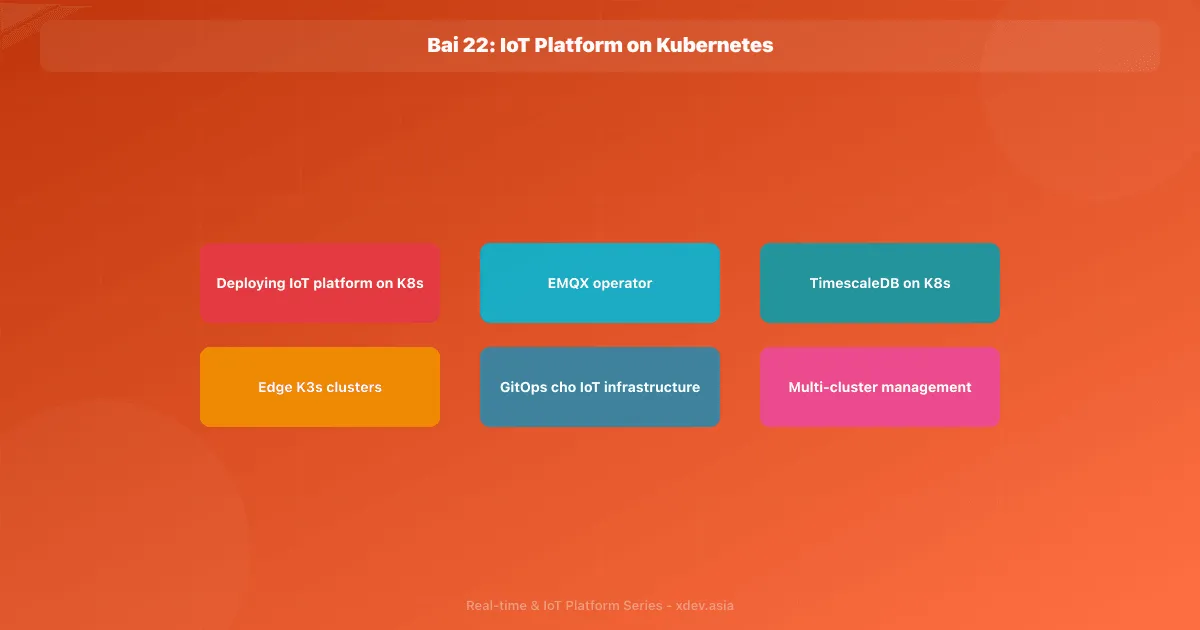Open the 'TimescaleDB on K8s' card
Screen dimensions: 1200x630
[880, 283]
